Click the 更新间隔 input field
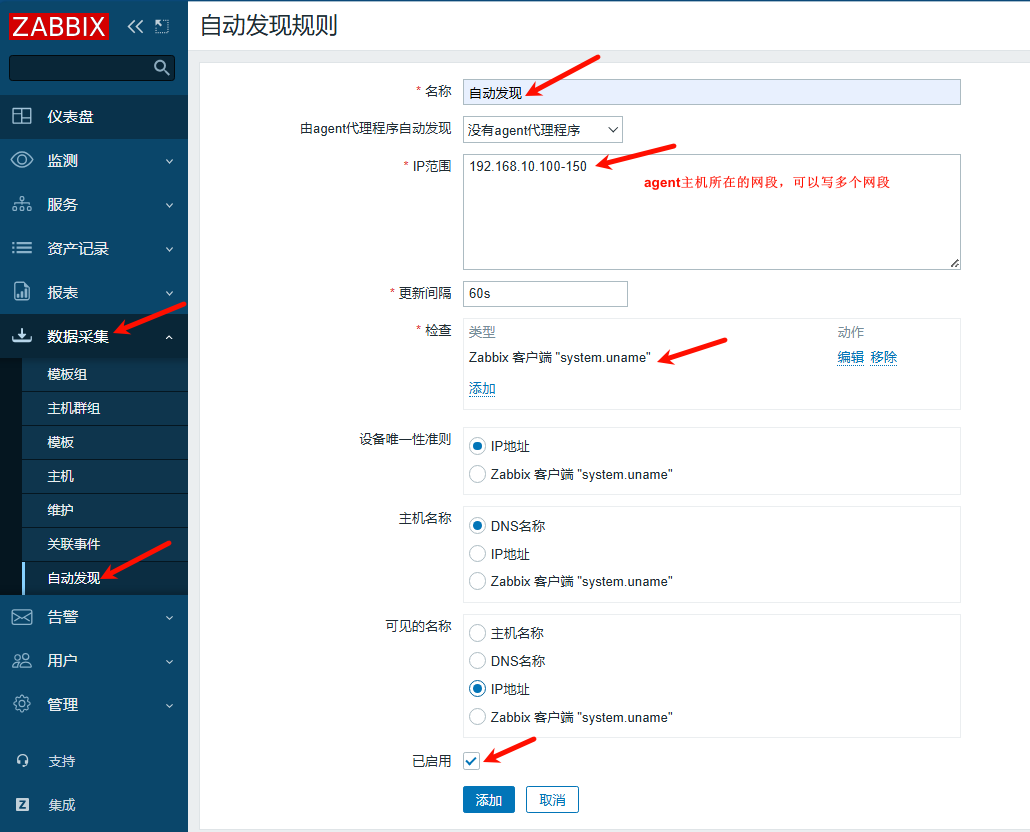 [545, 294]
